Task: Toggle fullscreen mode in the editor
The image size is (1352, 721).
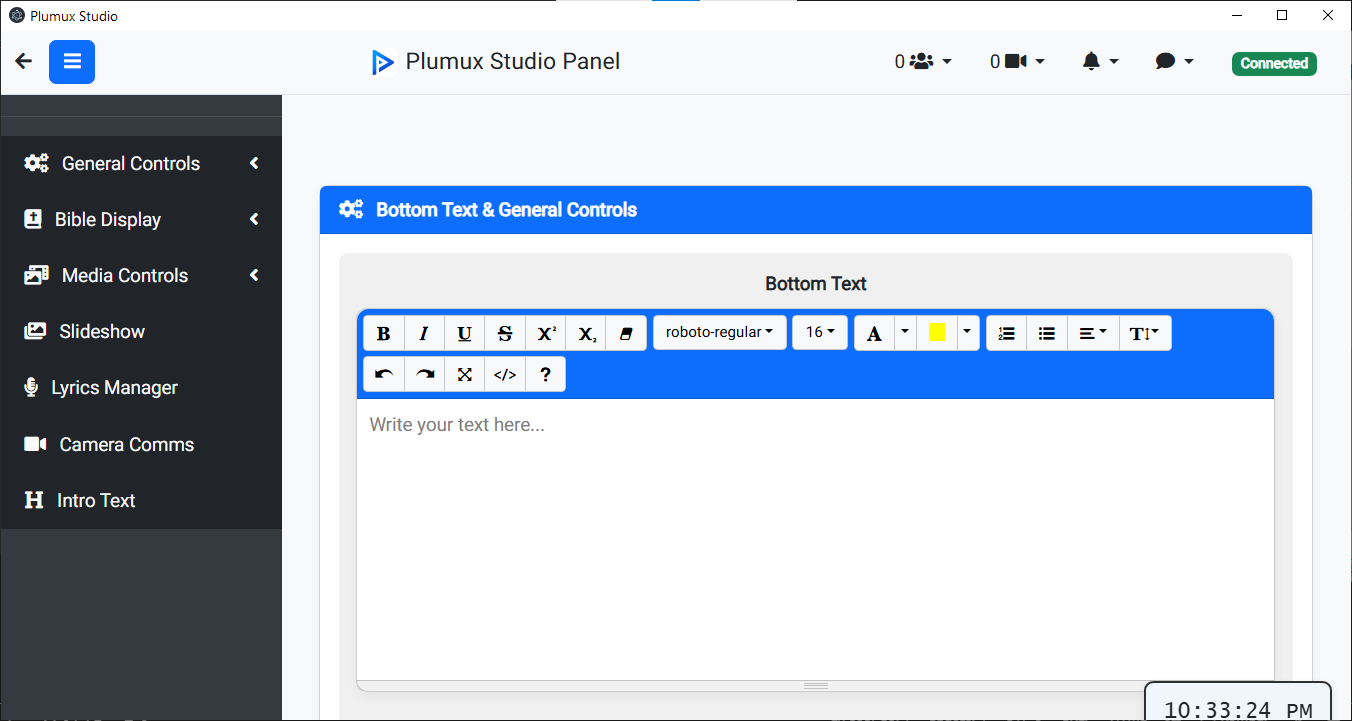Action: click(464, 373)
